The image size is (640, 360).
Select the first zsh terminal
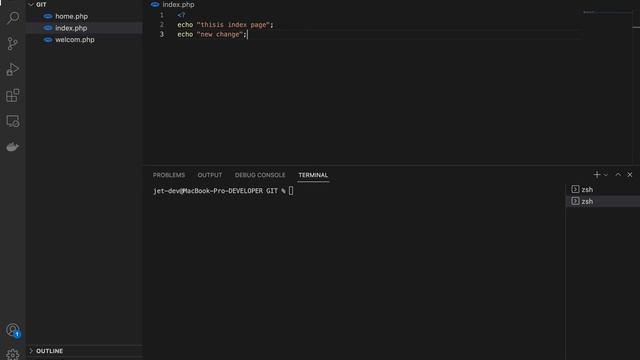coord(602,189)
